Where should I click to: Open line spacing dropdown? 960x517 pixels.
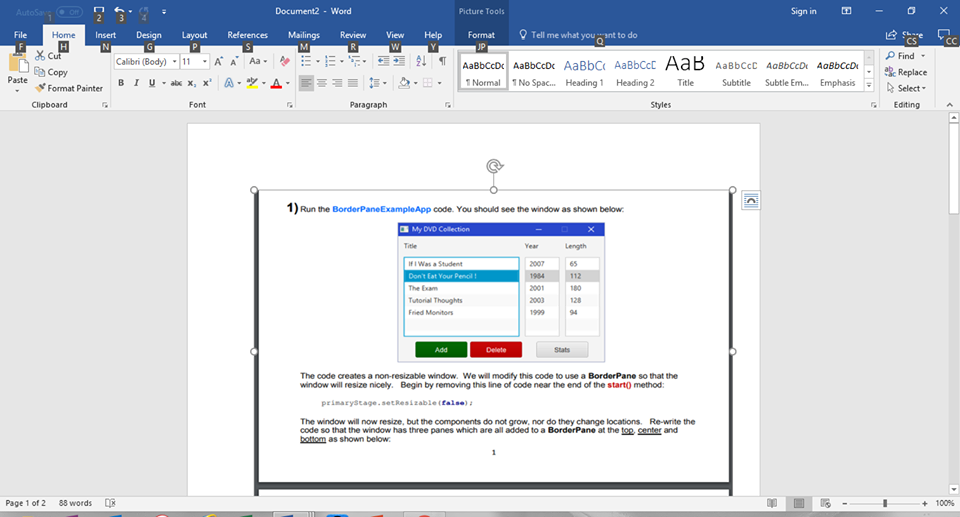pyautogui.click(x=378, y=83)
